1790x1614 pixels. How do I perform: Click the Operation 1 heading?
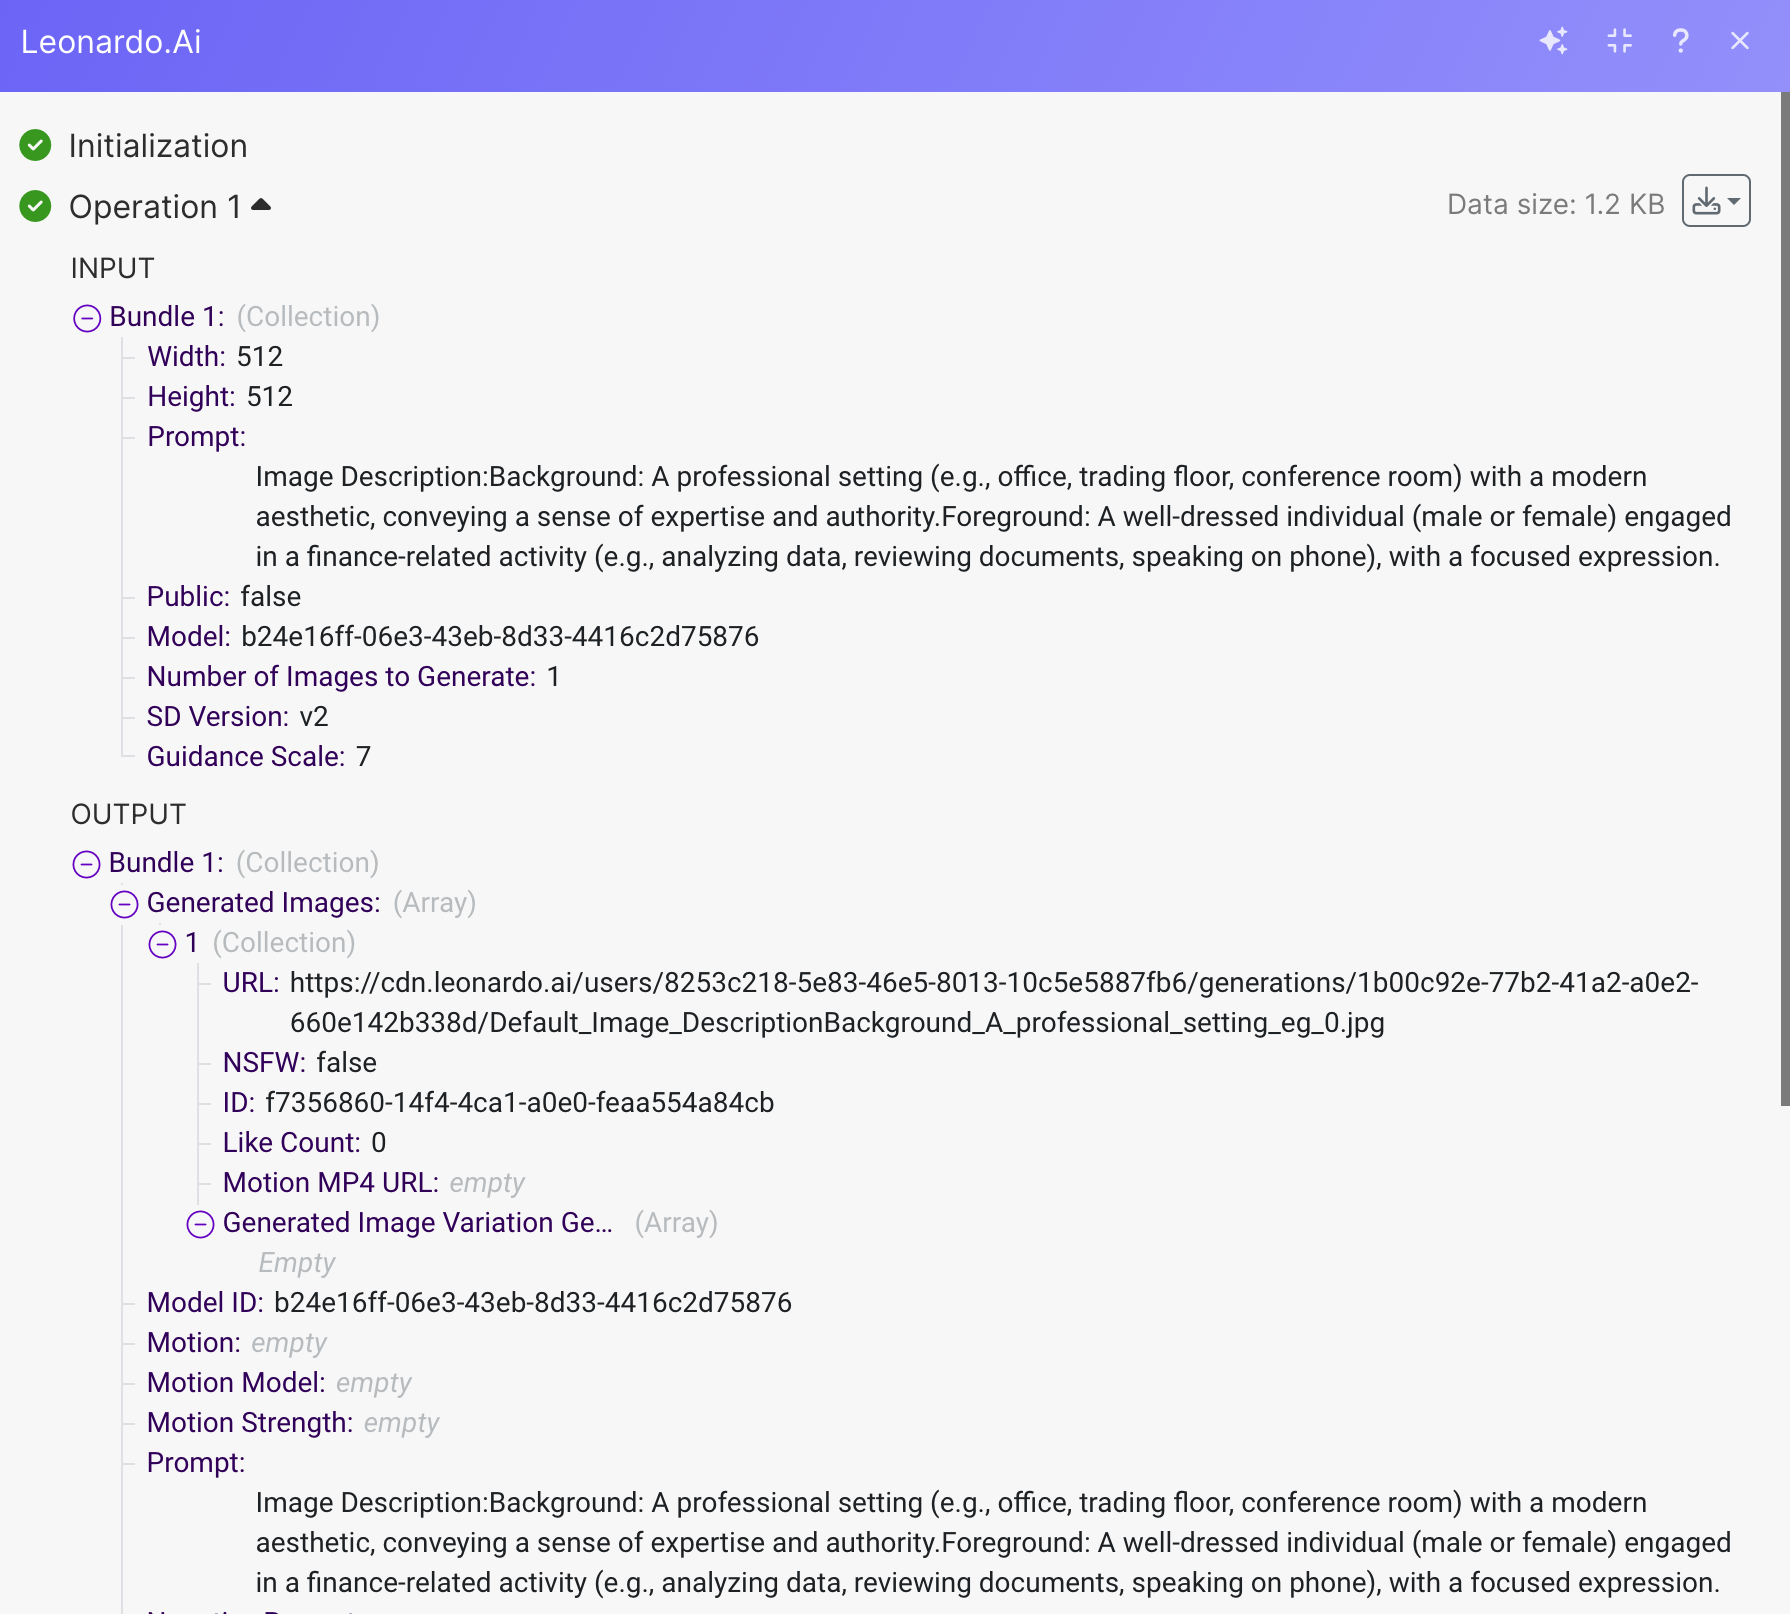tap(155, 207)
